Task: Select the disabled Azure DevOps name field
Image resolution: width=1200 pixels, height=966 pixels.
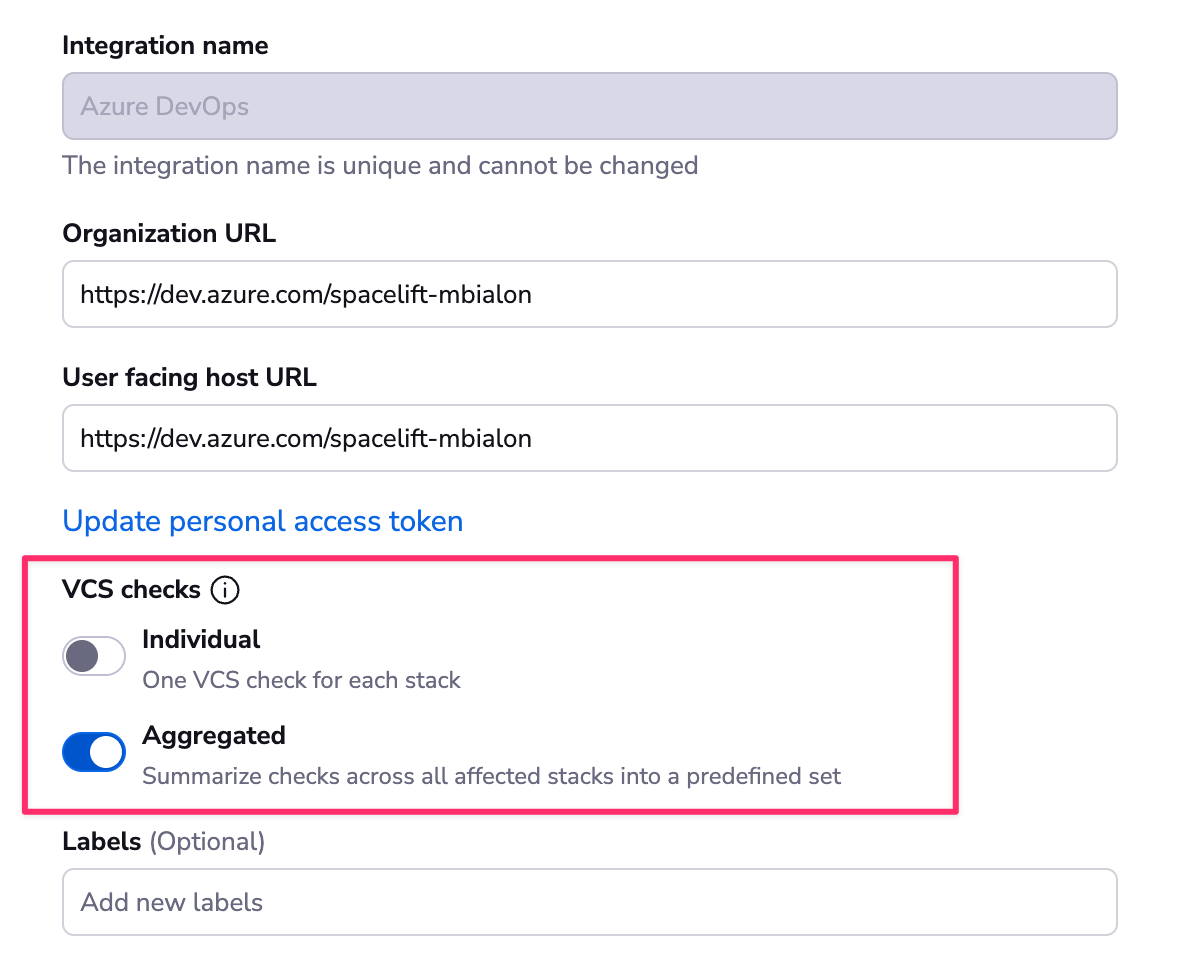Action: pos(590,106)
